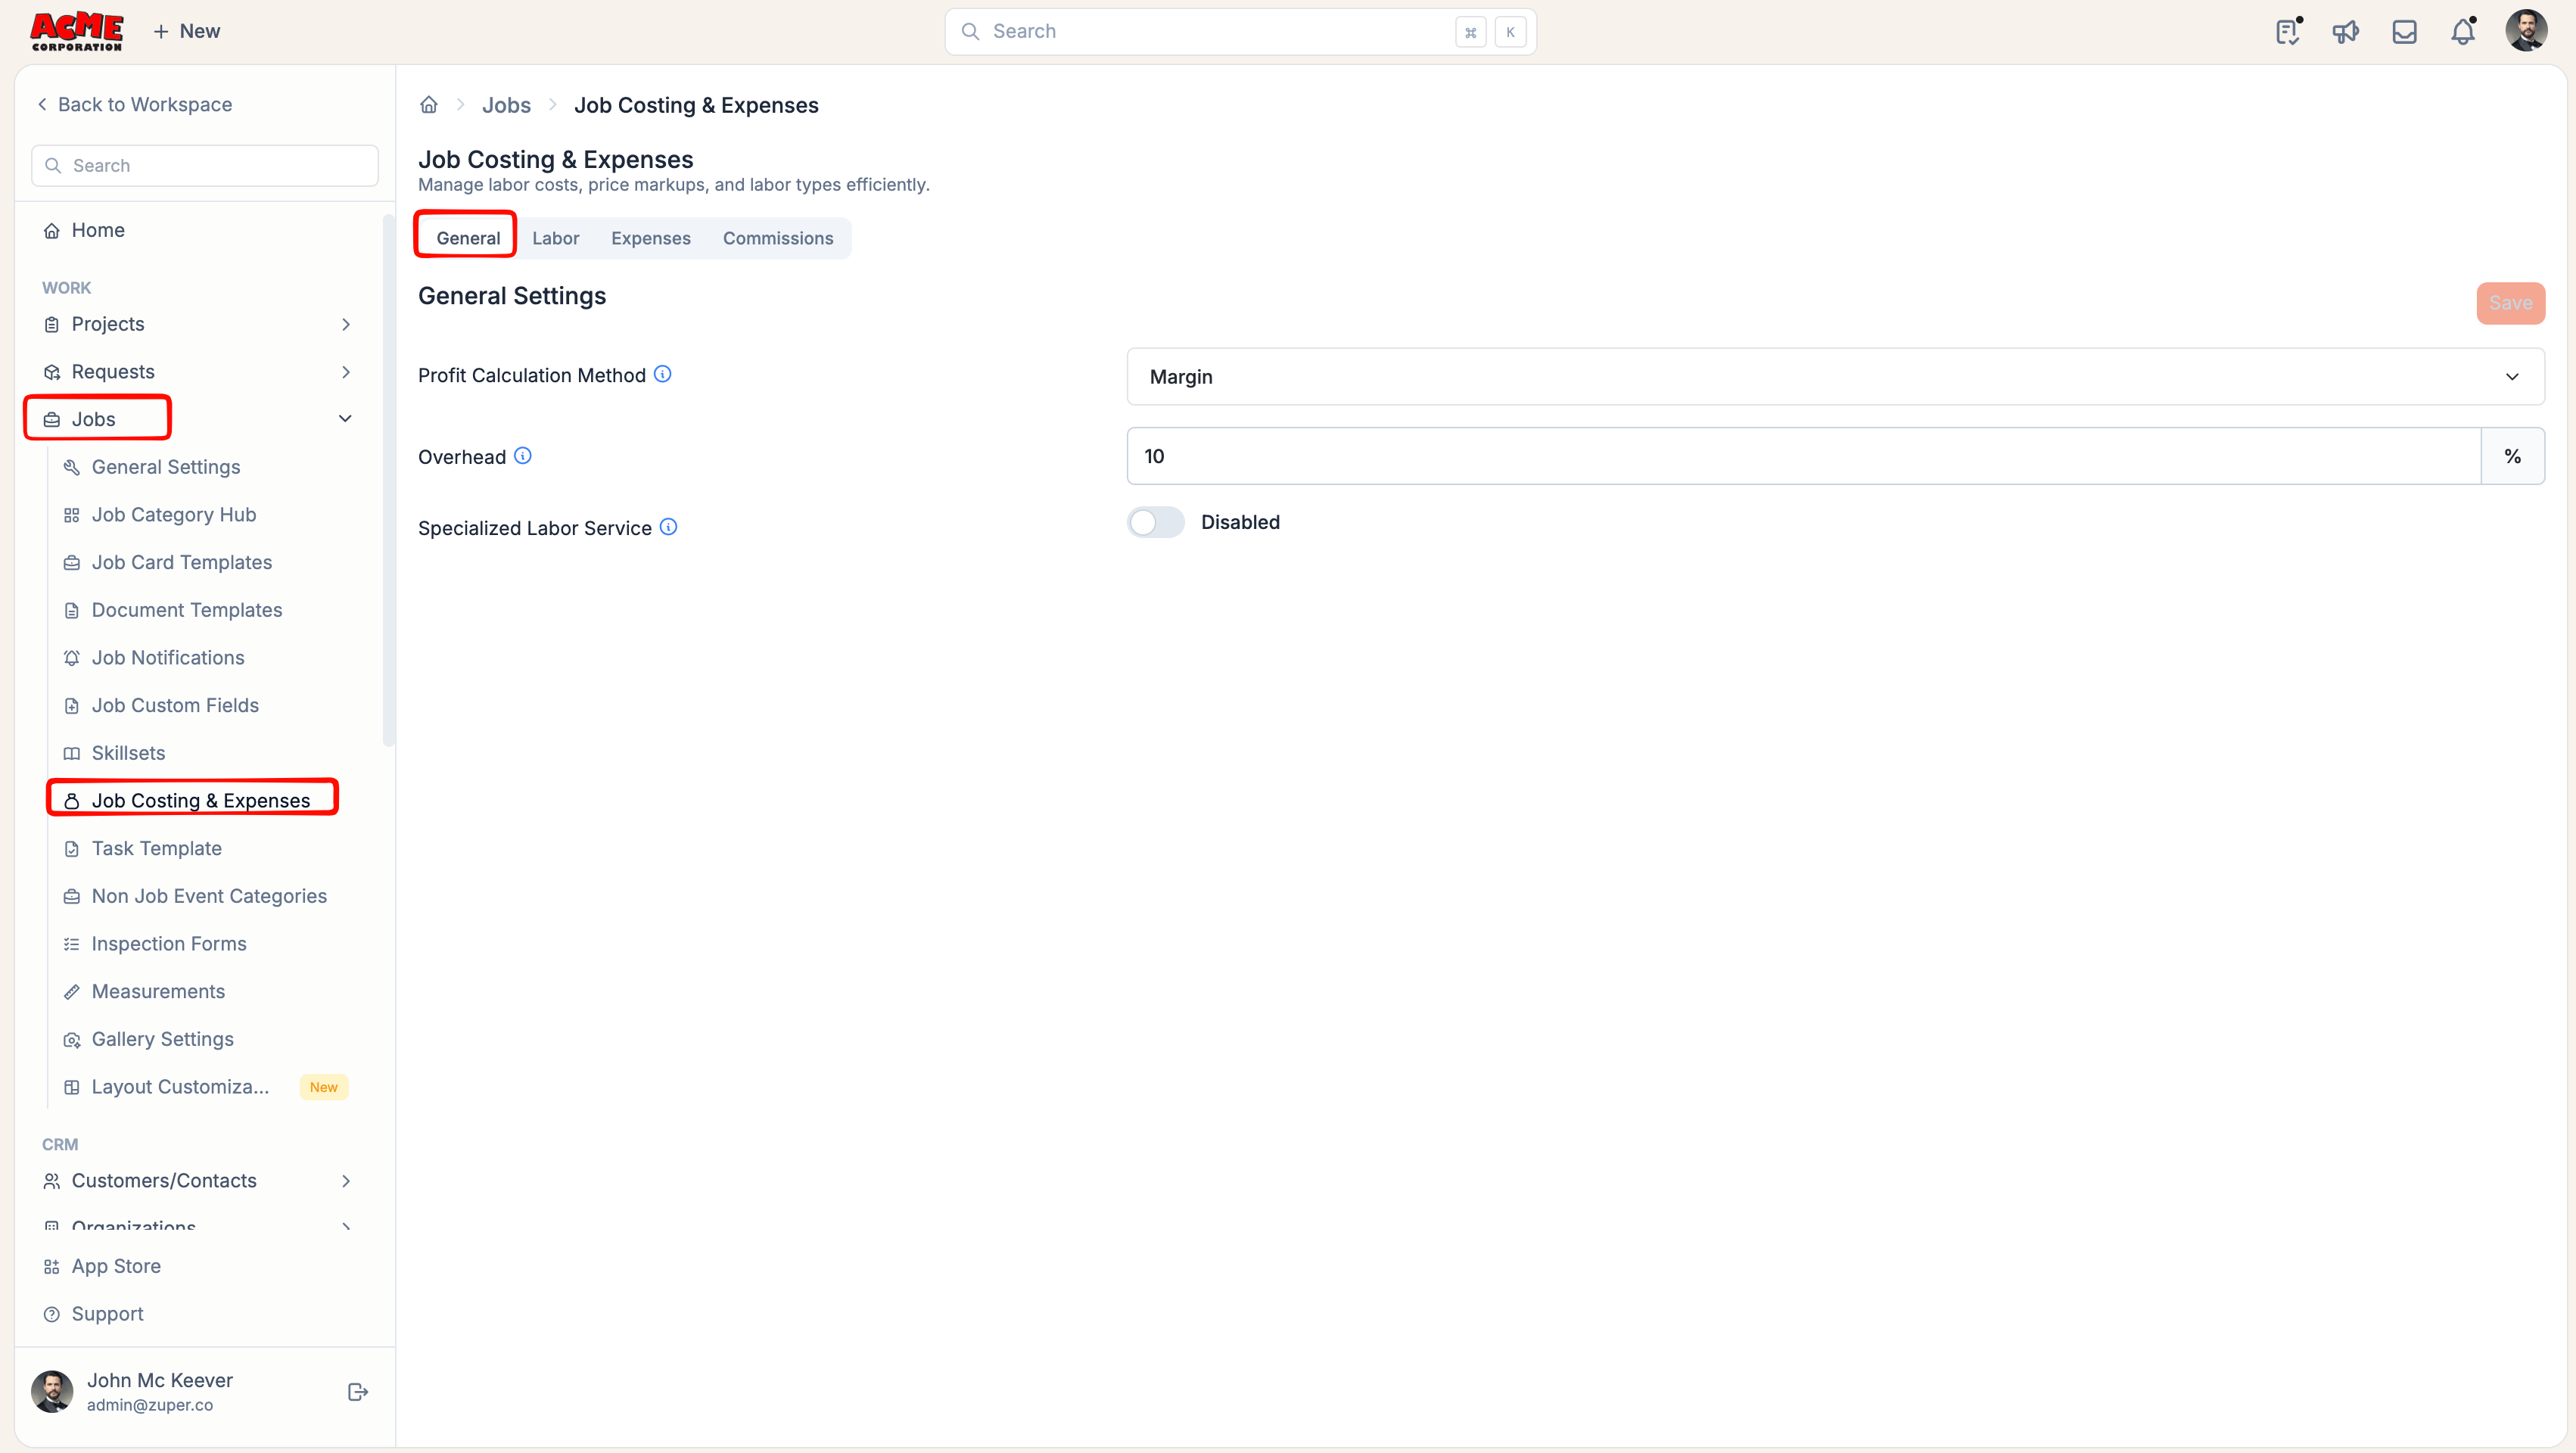Screen dimensions: 2576x1453
Task: Open Measurements settings
Action: click(158, 992)
